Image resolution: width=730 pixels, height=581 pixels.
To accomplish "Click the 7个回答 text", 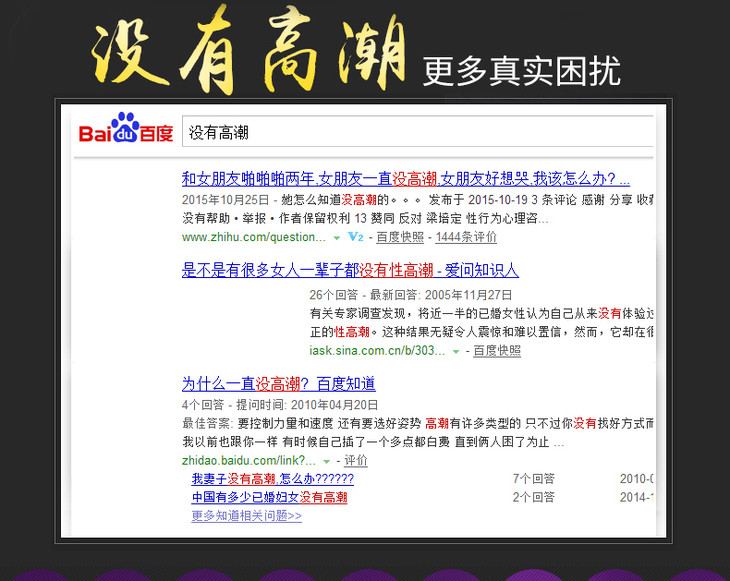I will coord(534,479).
